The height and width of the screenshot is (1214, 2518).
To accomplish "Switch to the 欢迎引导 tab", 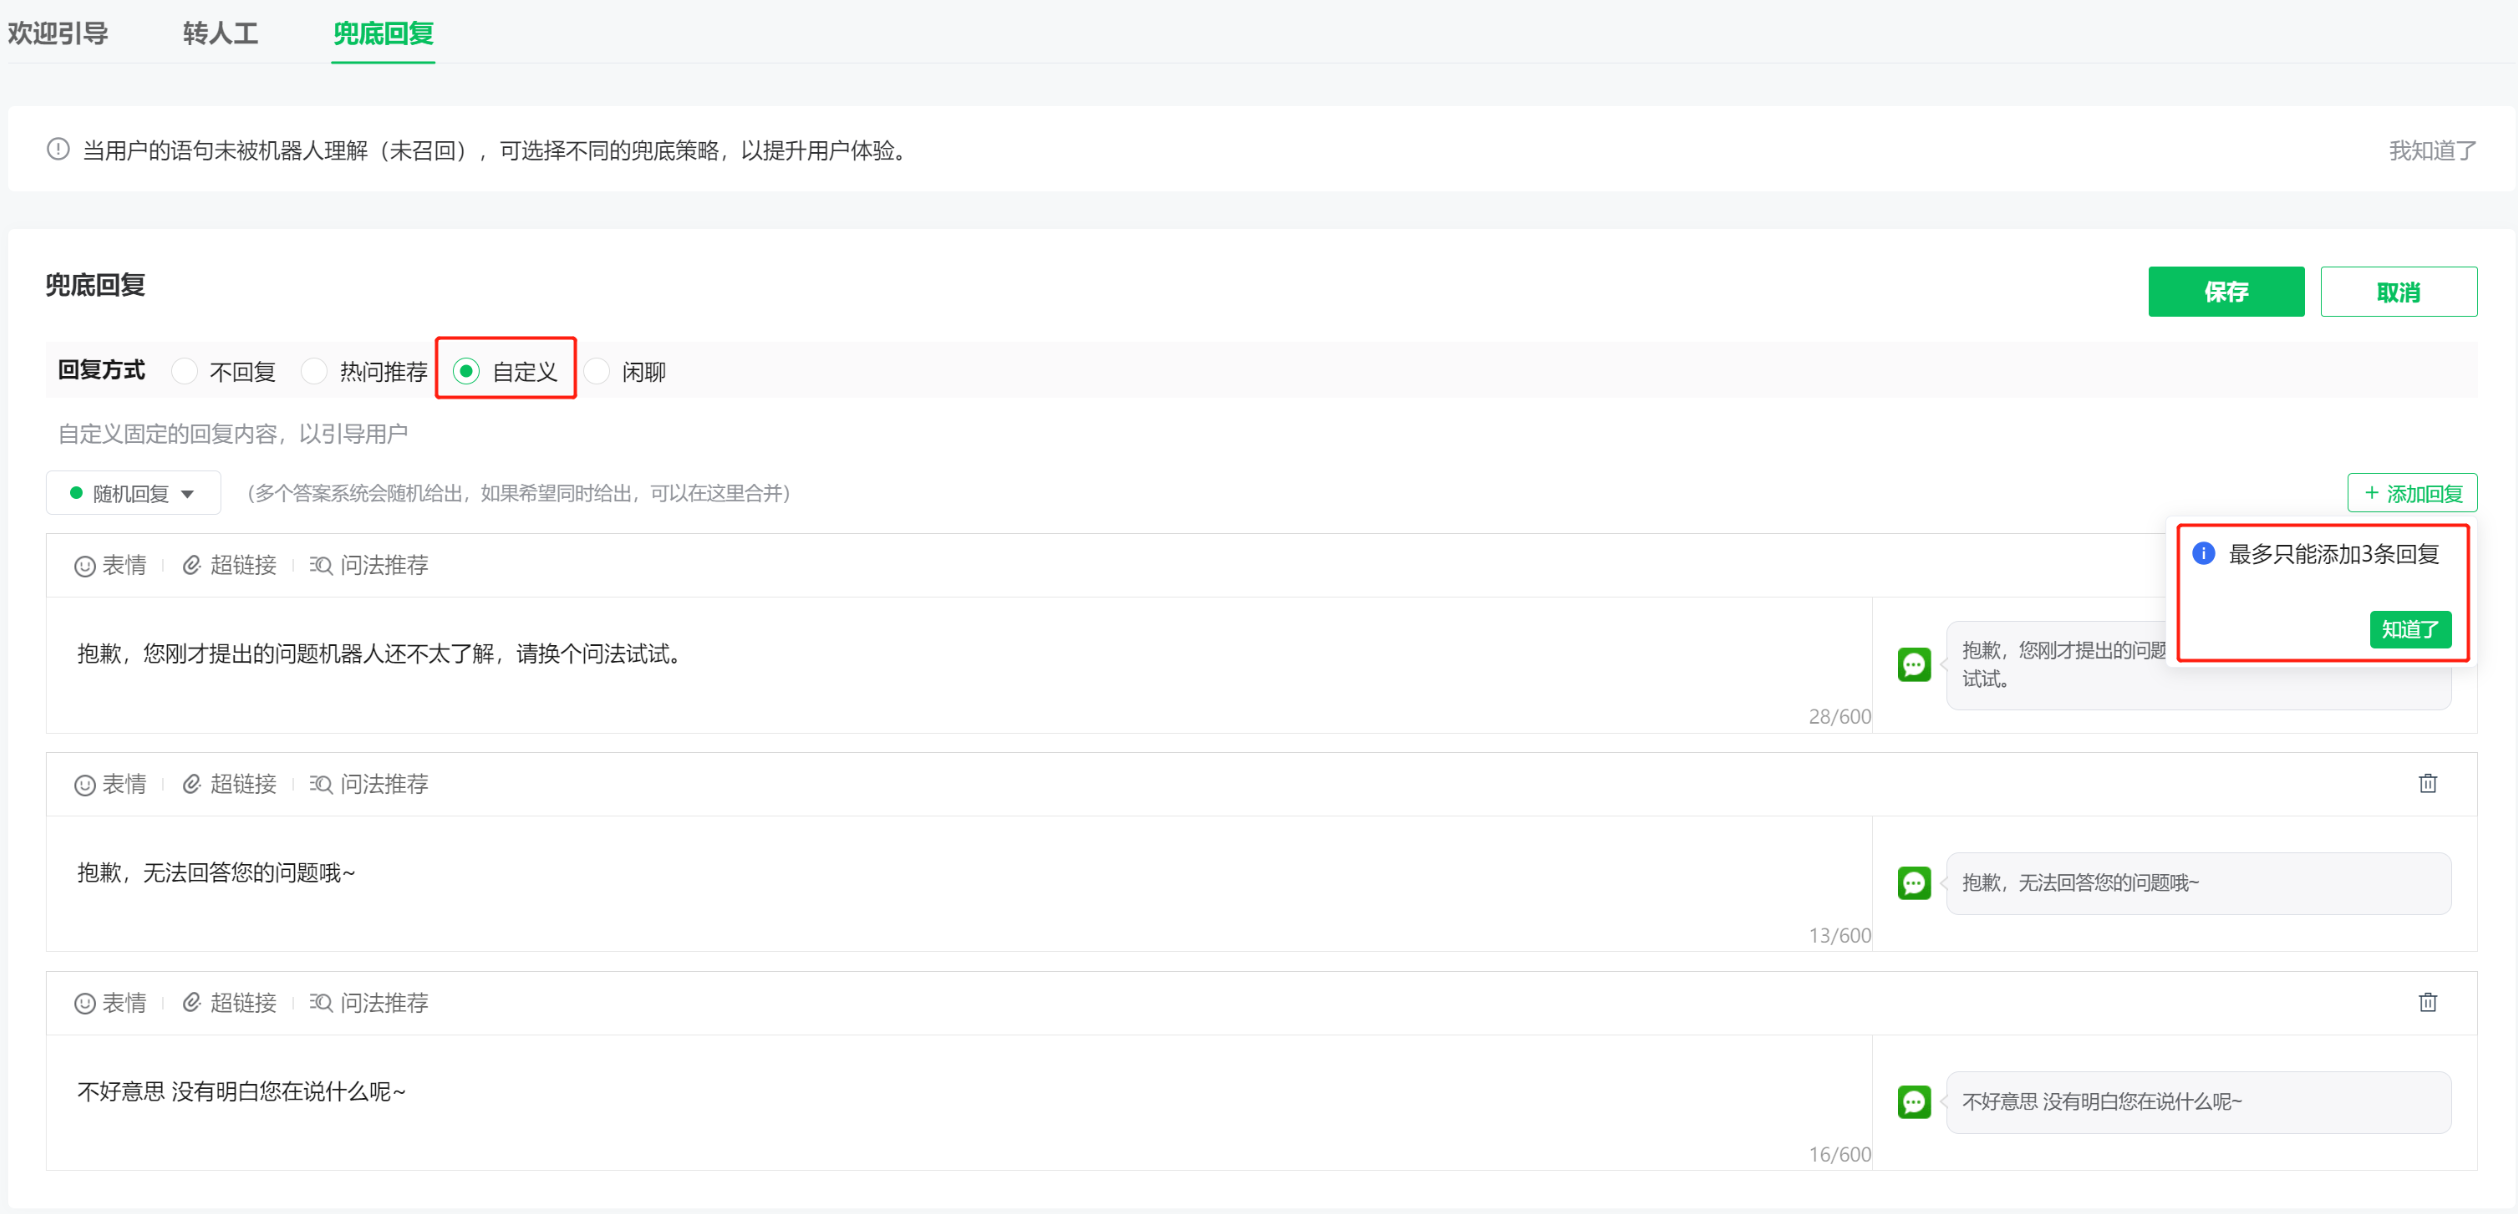I will pos(58,33).
